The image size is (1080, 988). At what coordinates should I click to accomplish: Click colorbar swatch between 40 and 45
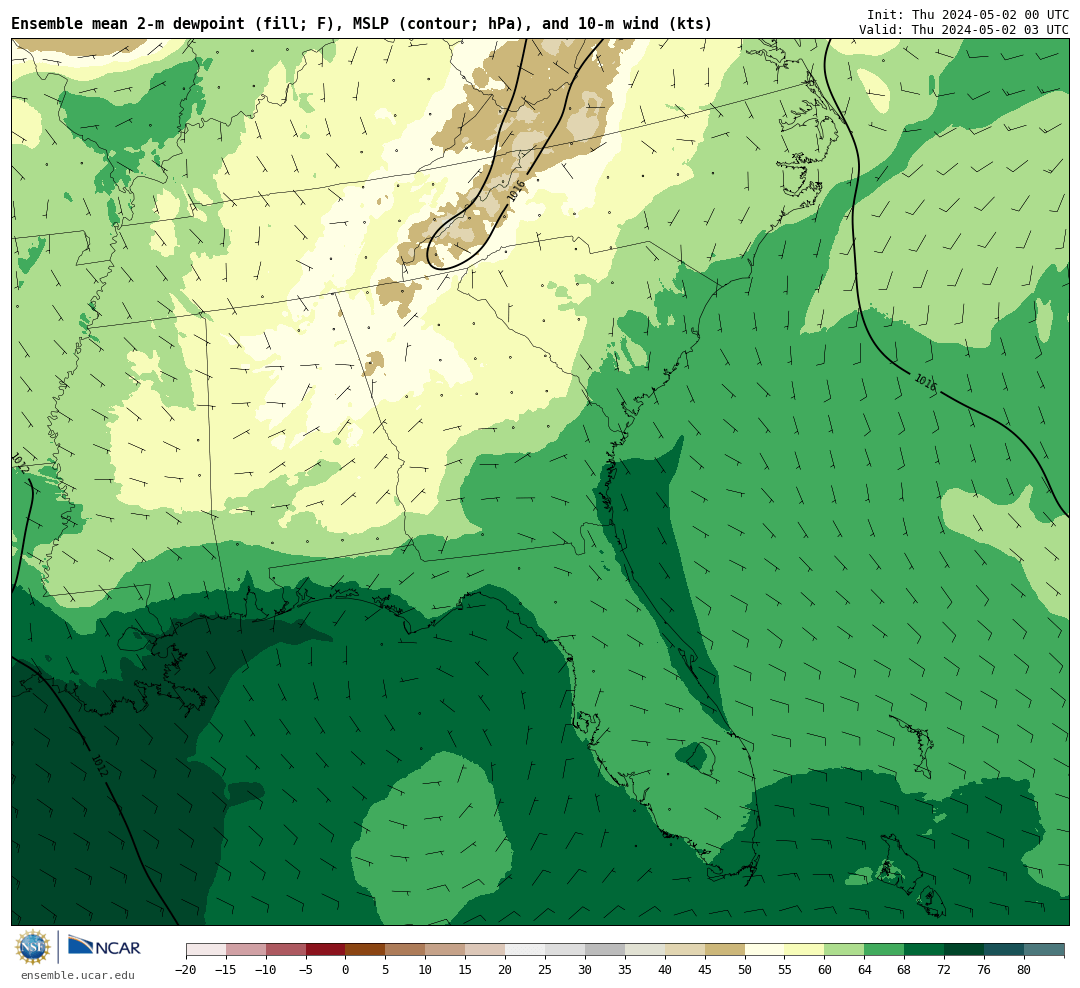click(x=685, y=950)
